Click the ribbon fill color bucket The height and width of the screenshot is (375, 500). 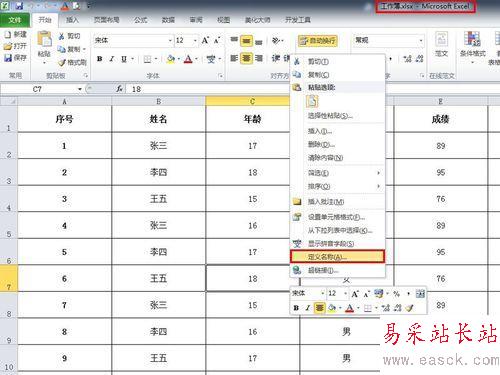click(x=170, y=59)
